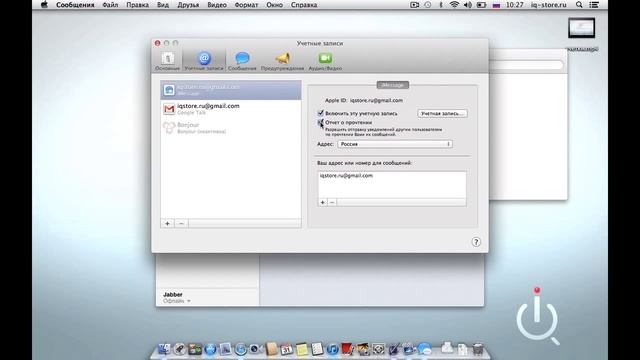This screenshot has height=360, width=640.
Task: Open yellow Notes in the Dock
Action: click(302, 349)
